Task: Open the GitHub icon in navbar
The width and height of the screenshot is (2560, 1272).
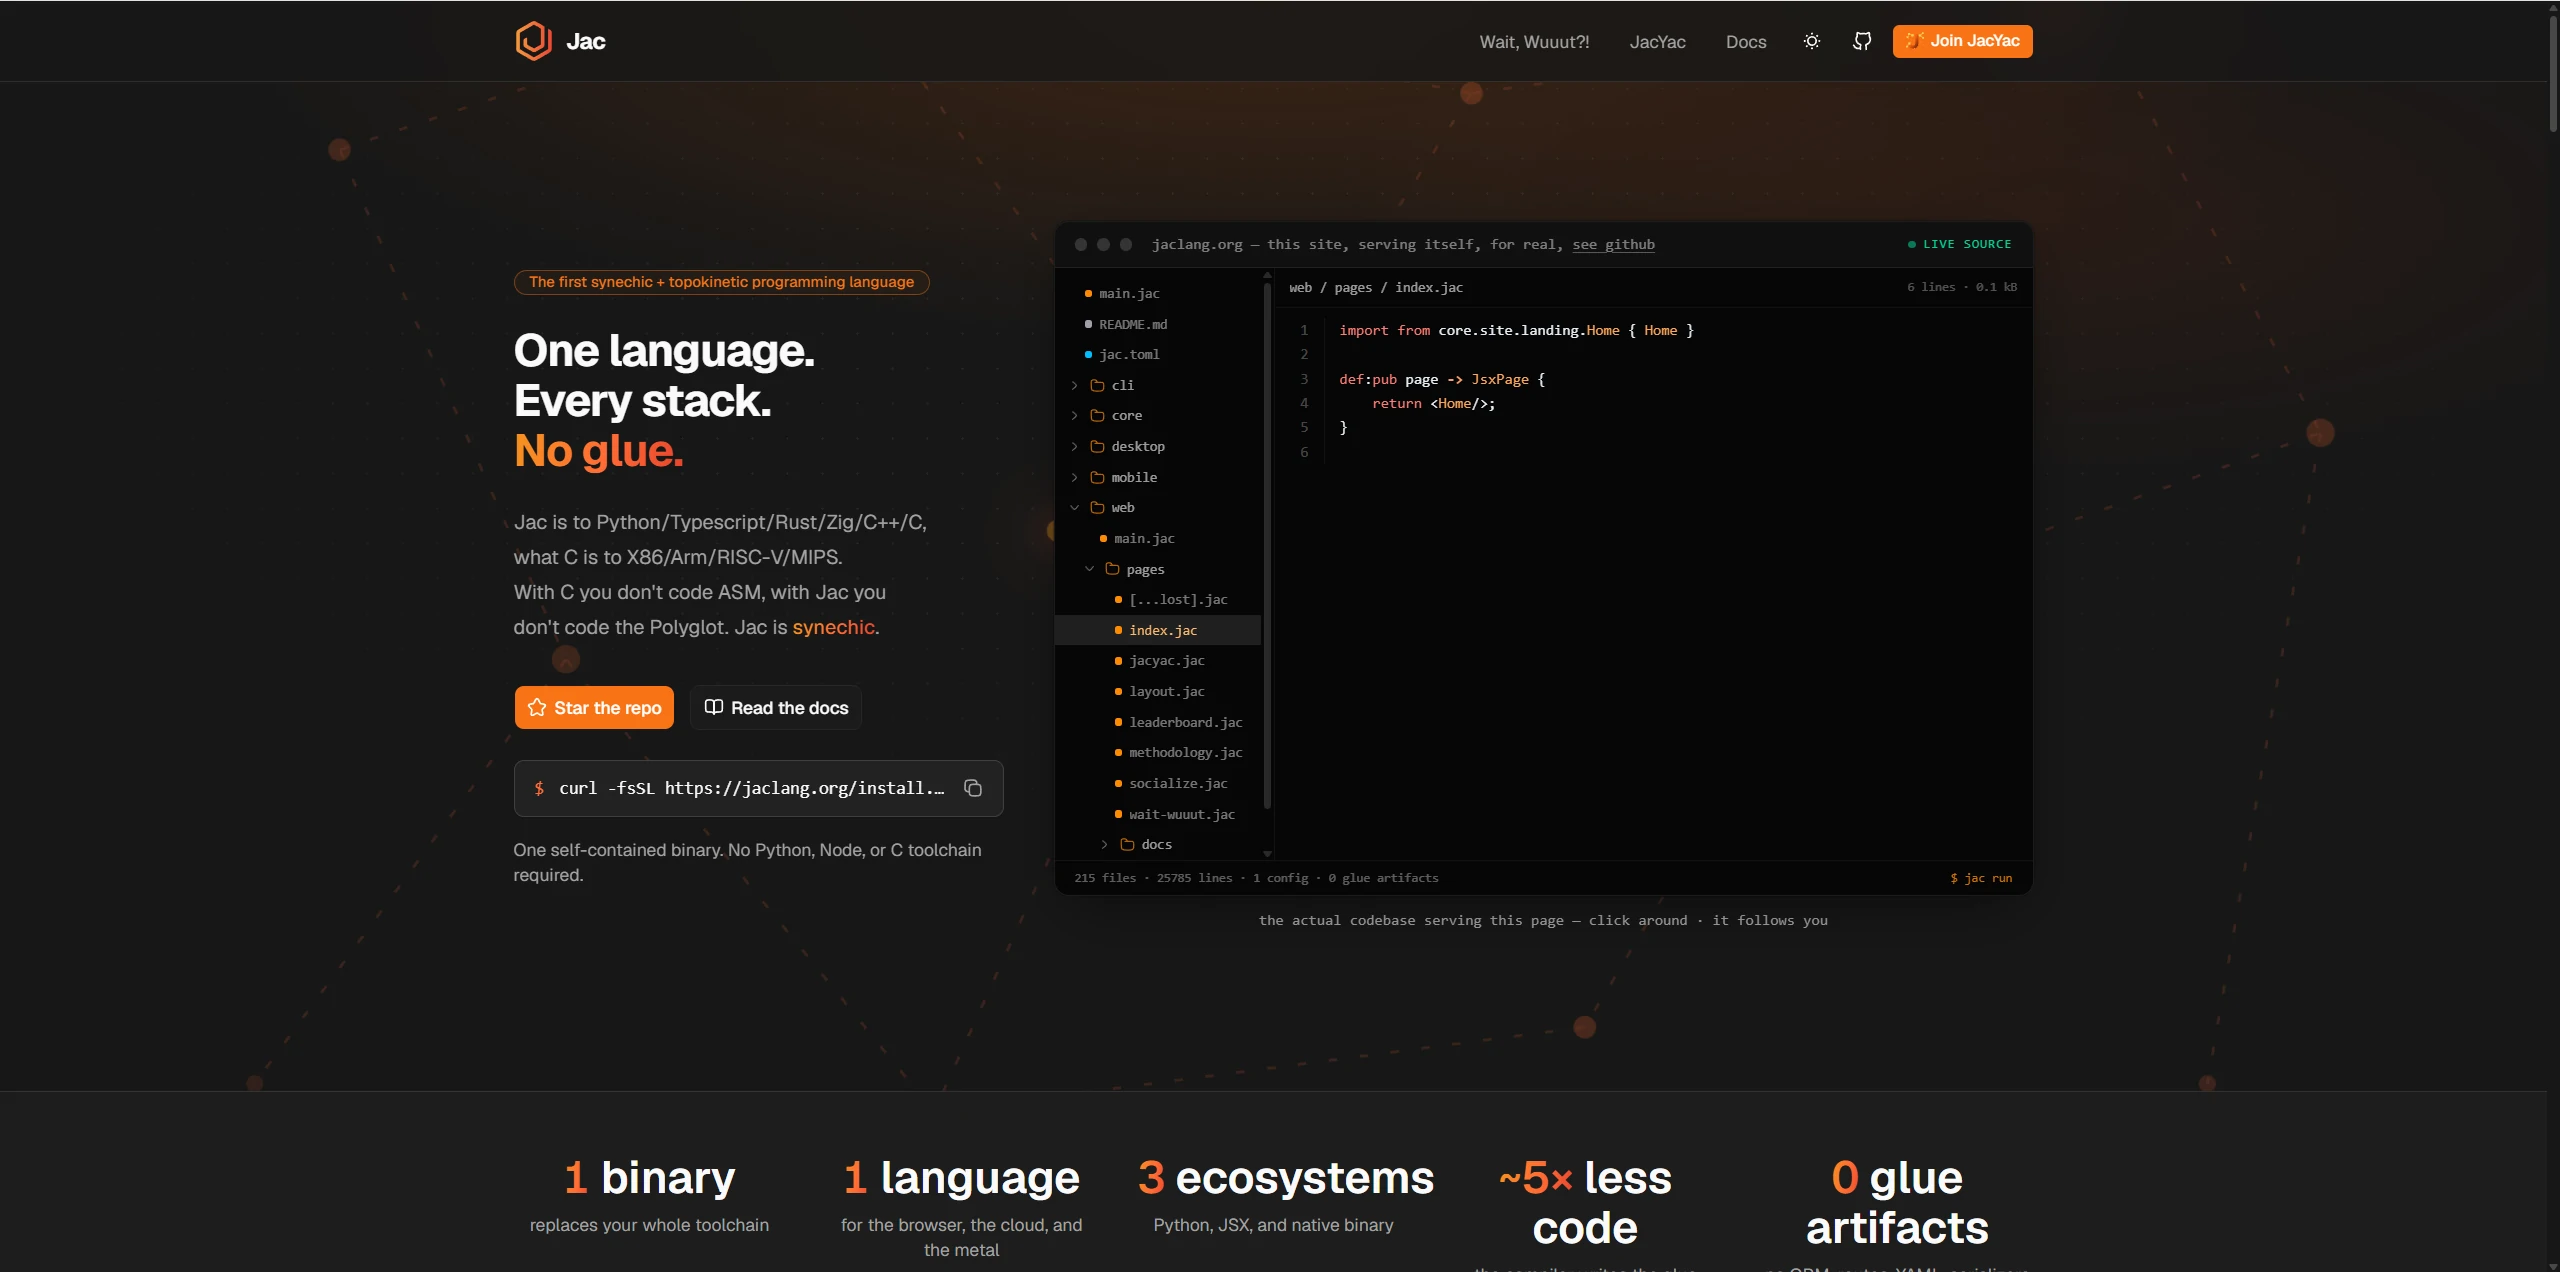Action: coord(1861,41)
